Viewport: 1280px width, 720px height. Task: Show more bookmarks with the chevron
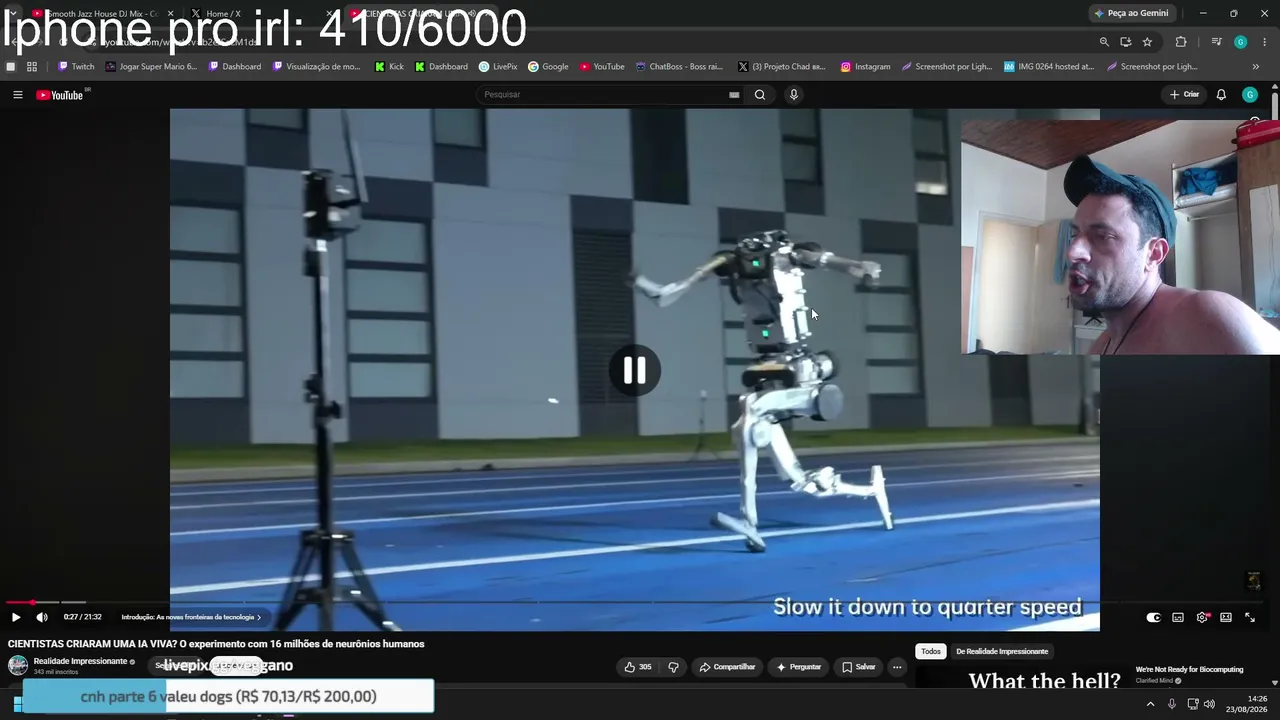coord(1256,67)
